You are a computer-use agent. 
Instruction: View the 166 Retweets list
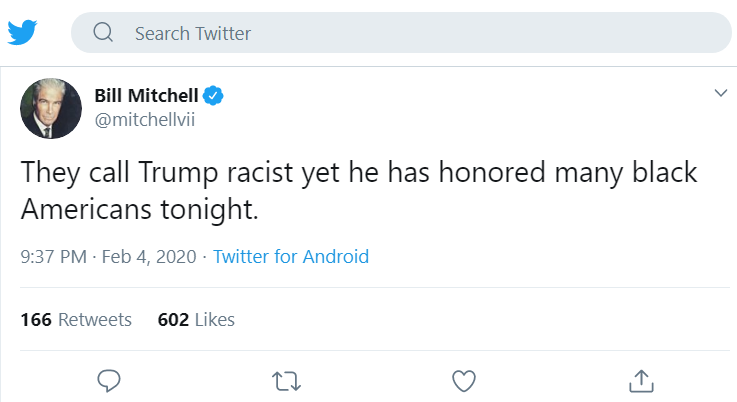(x=76, y=320)
